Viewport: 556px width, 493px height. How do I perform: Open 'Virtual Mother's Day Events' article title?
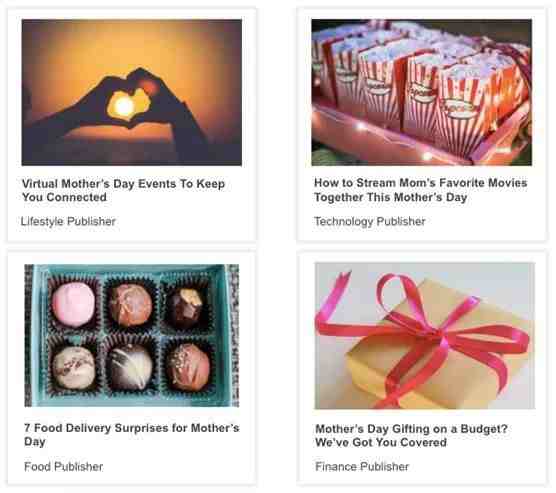pos(123,190)
